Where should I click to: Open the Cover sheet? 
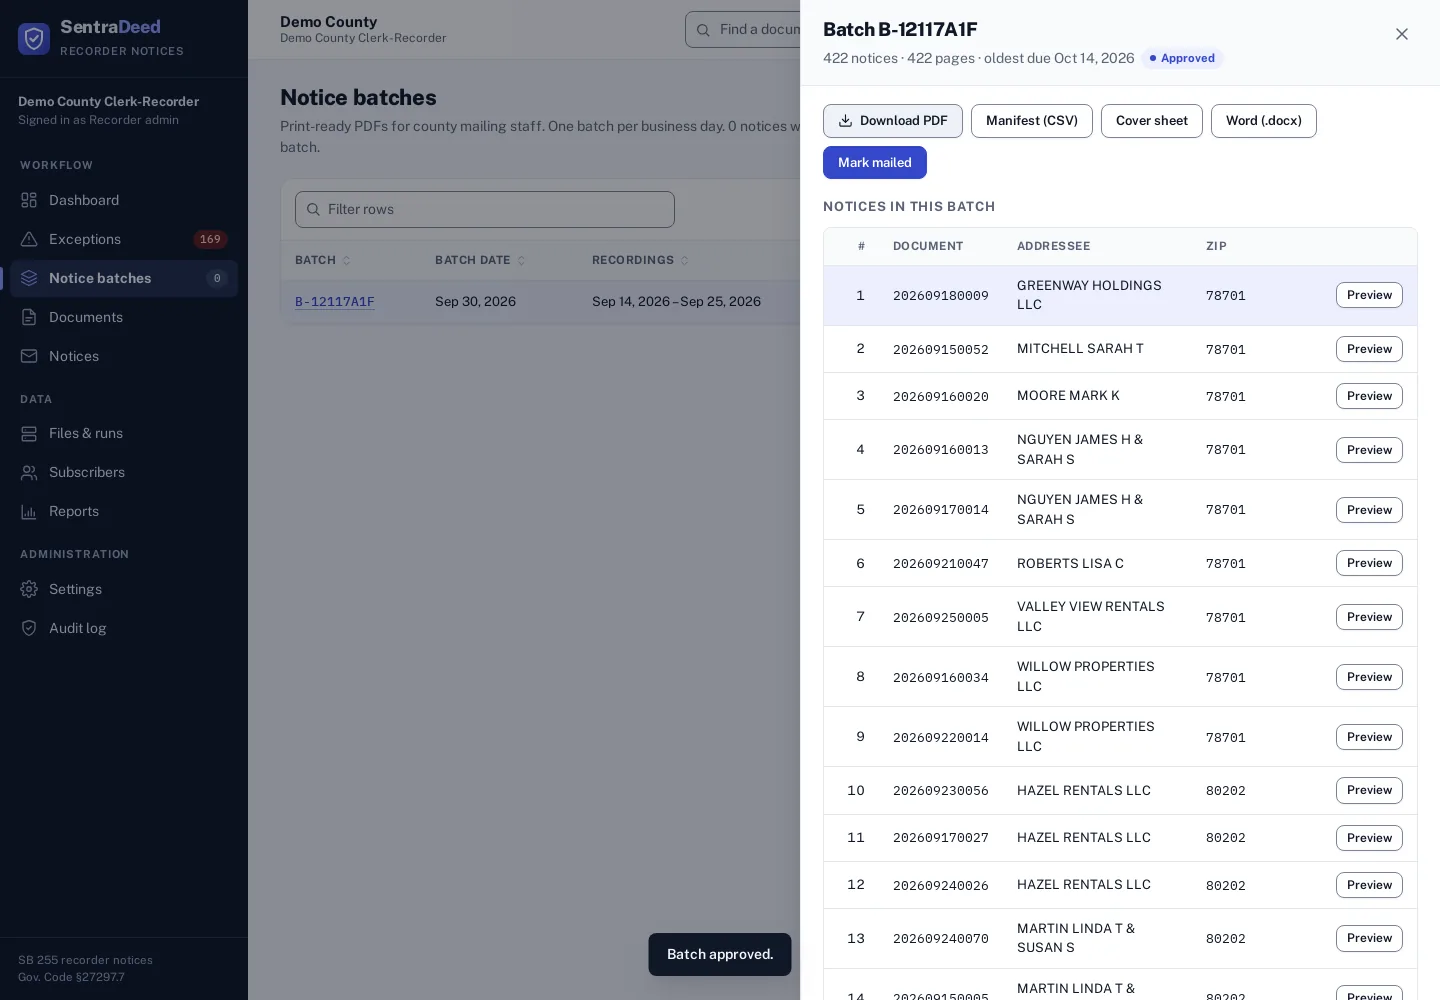(1152, 121)
